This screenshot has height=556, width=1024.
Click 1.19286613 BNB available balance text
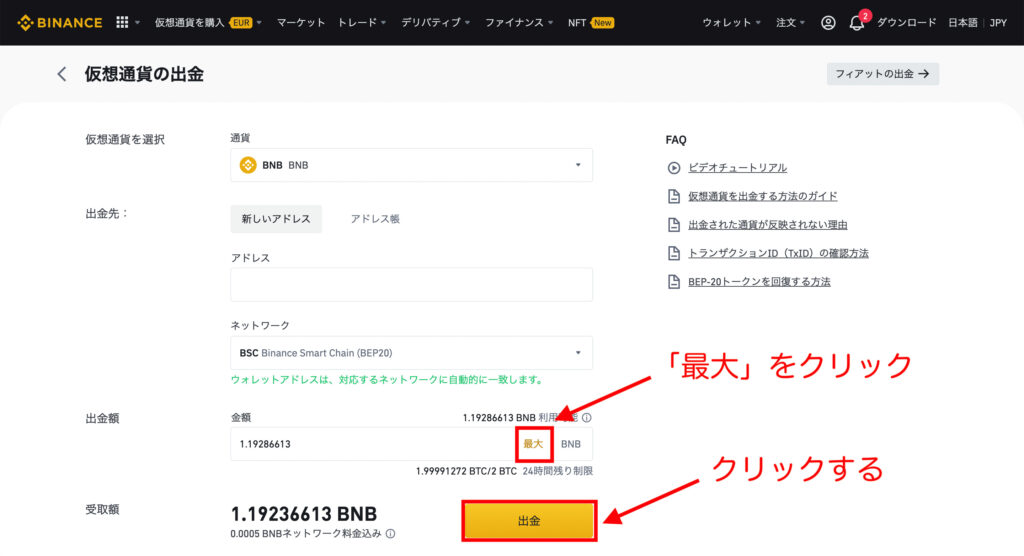[x=499, y=417]
